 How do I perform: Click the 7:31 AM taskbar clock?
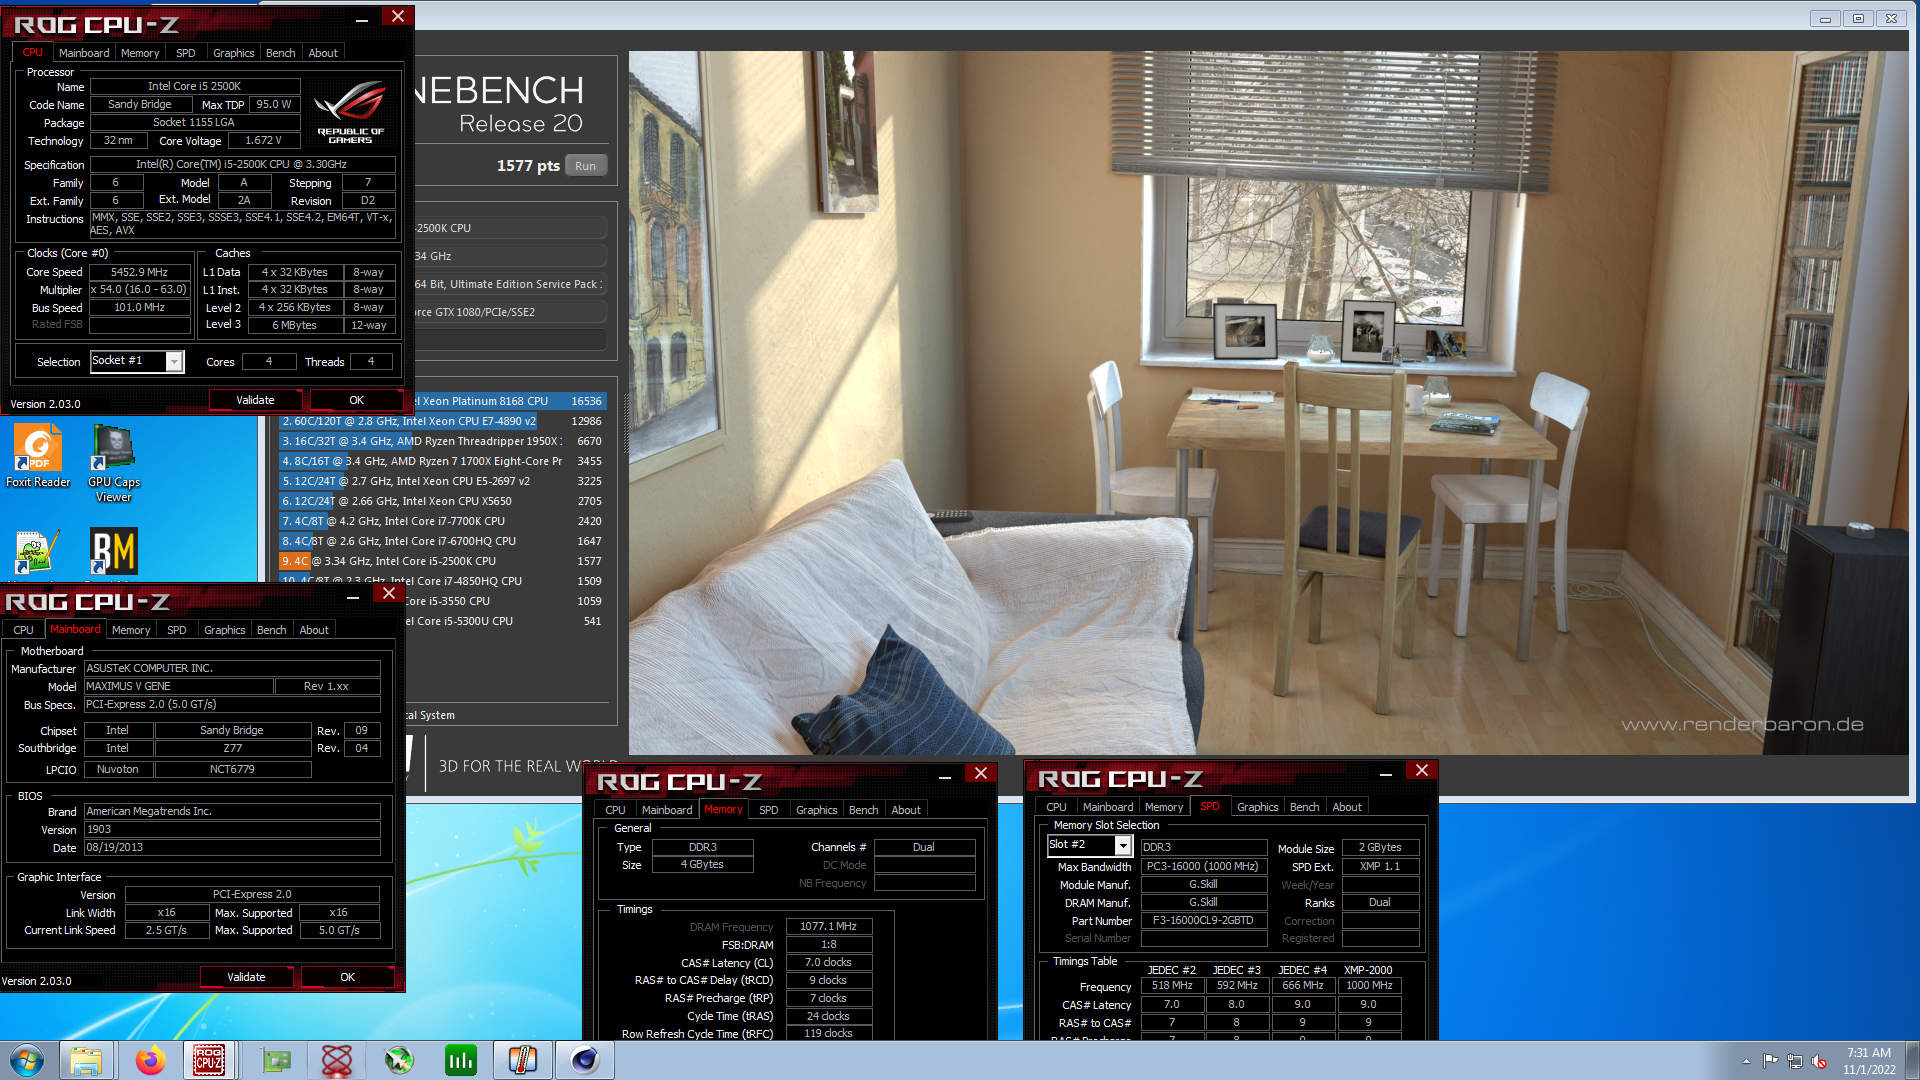(x=1869, y=1061)
